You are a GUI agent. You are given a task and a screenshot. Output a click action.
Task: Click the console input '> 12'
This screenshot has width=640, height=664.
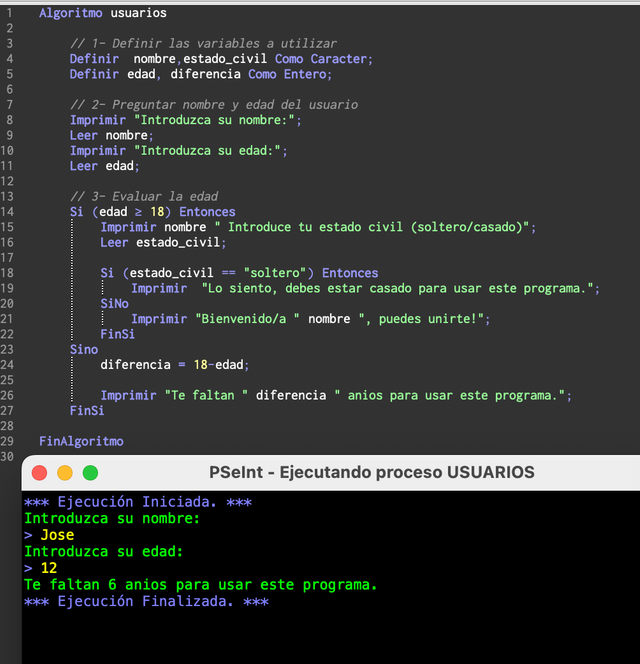(41, 568)
